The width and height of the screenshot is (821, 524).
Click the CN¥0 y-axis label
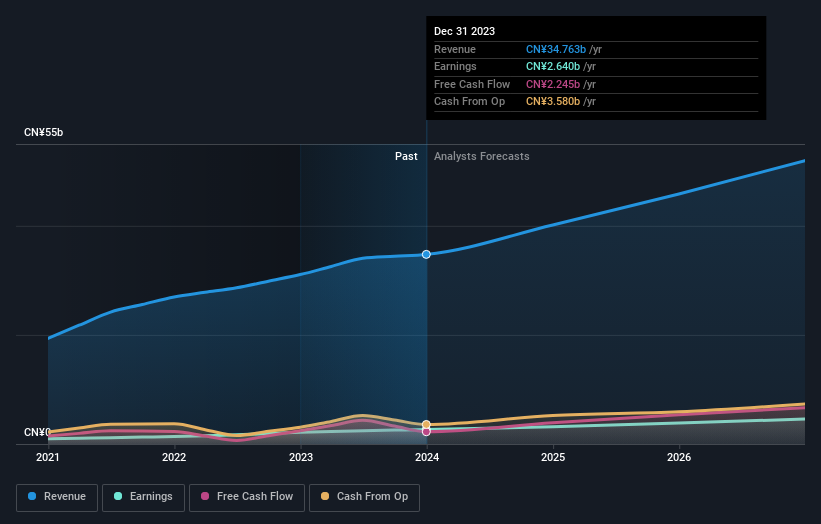pos(37,432)
